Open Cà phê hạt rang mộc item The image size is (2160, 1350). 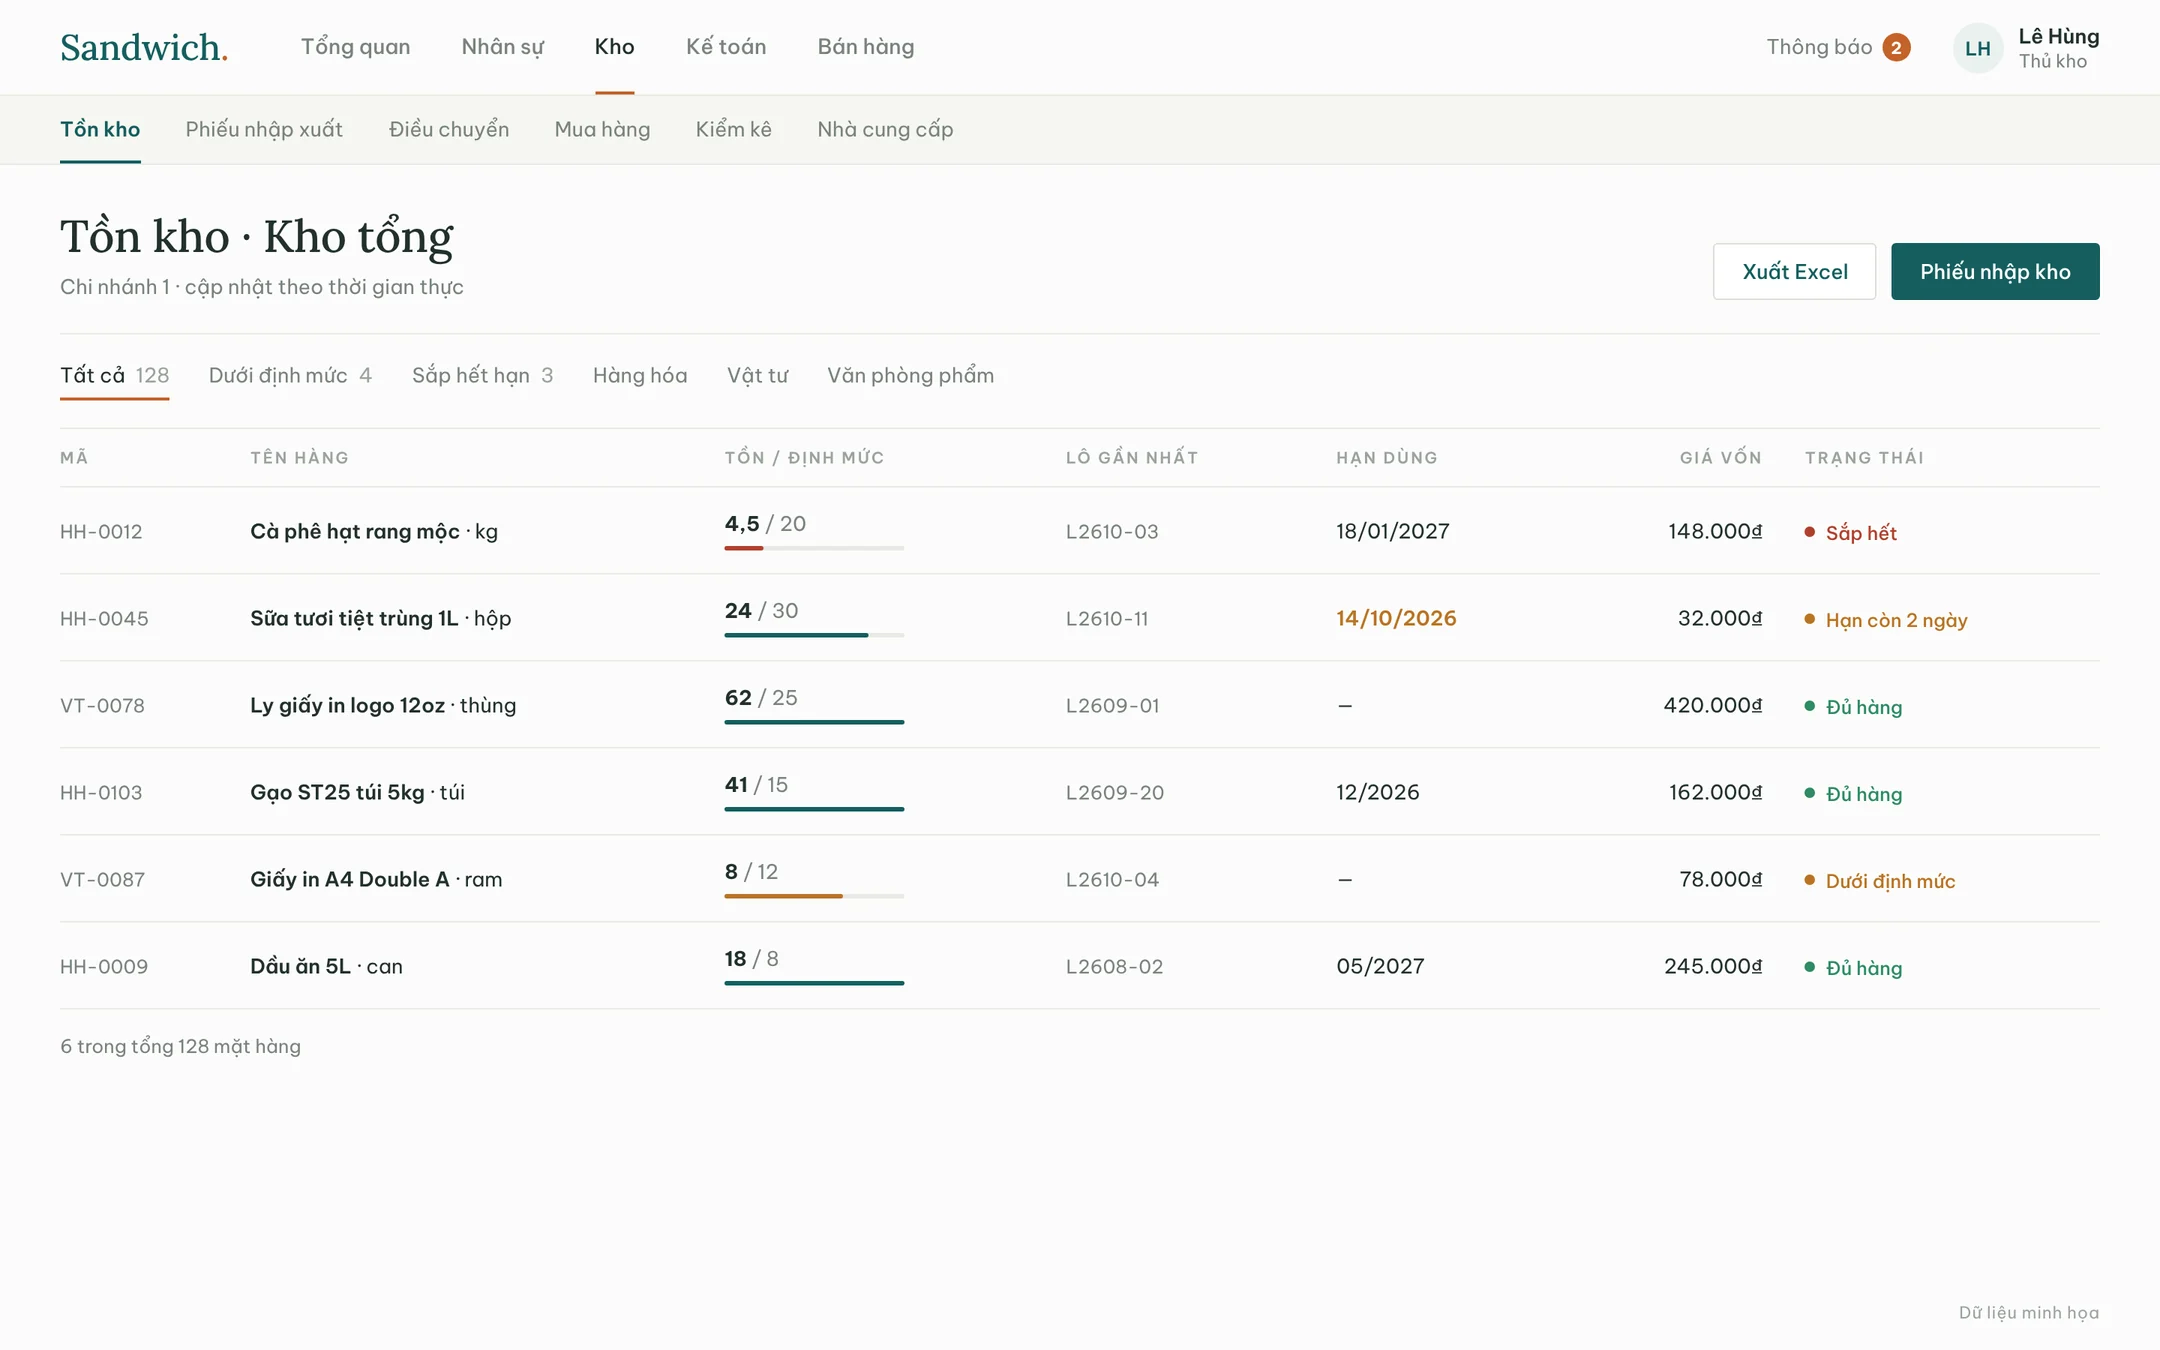(x=355, y=531)
